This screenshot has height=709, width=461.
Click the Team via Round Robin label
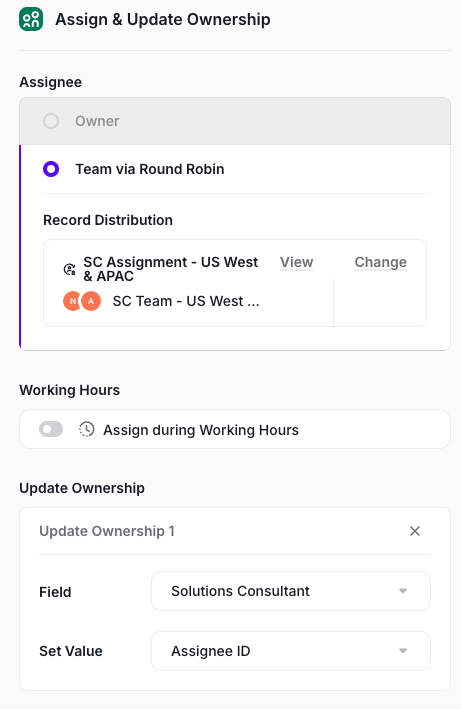150,169
